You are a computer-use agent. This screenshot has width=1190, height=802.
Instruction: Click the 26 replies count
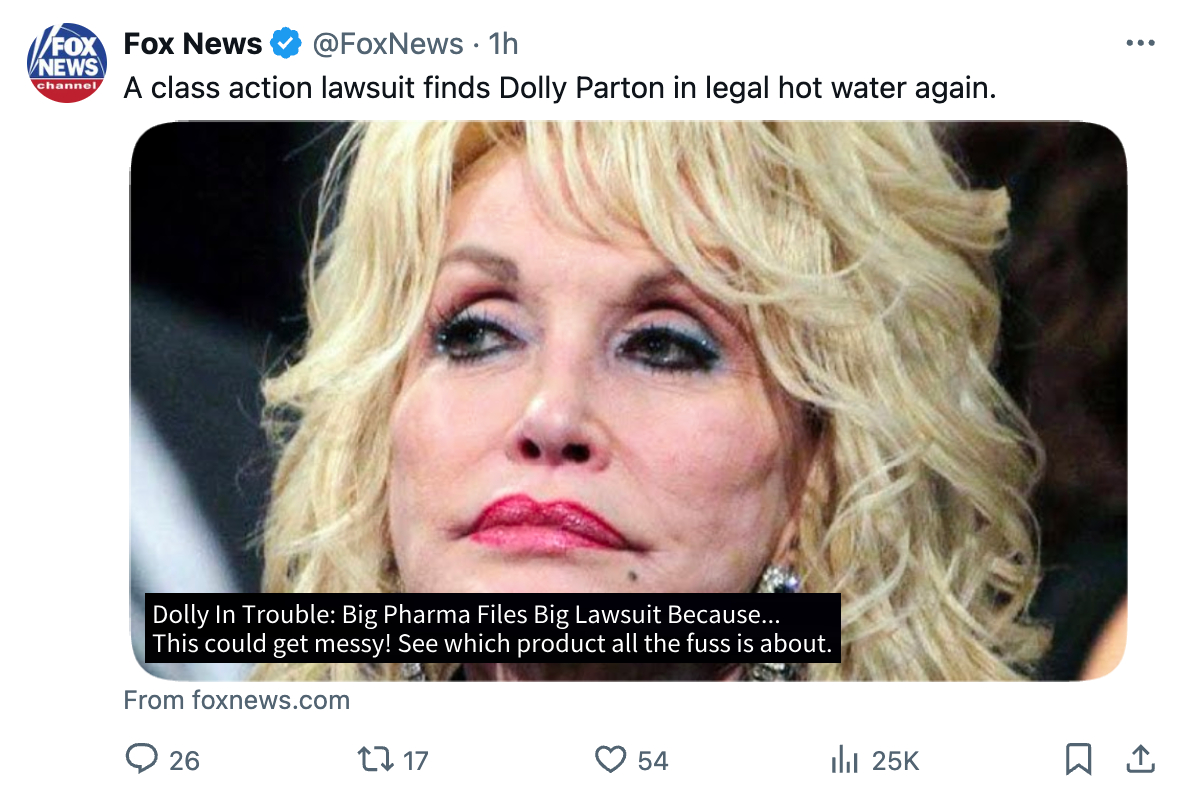[184, 761]
